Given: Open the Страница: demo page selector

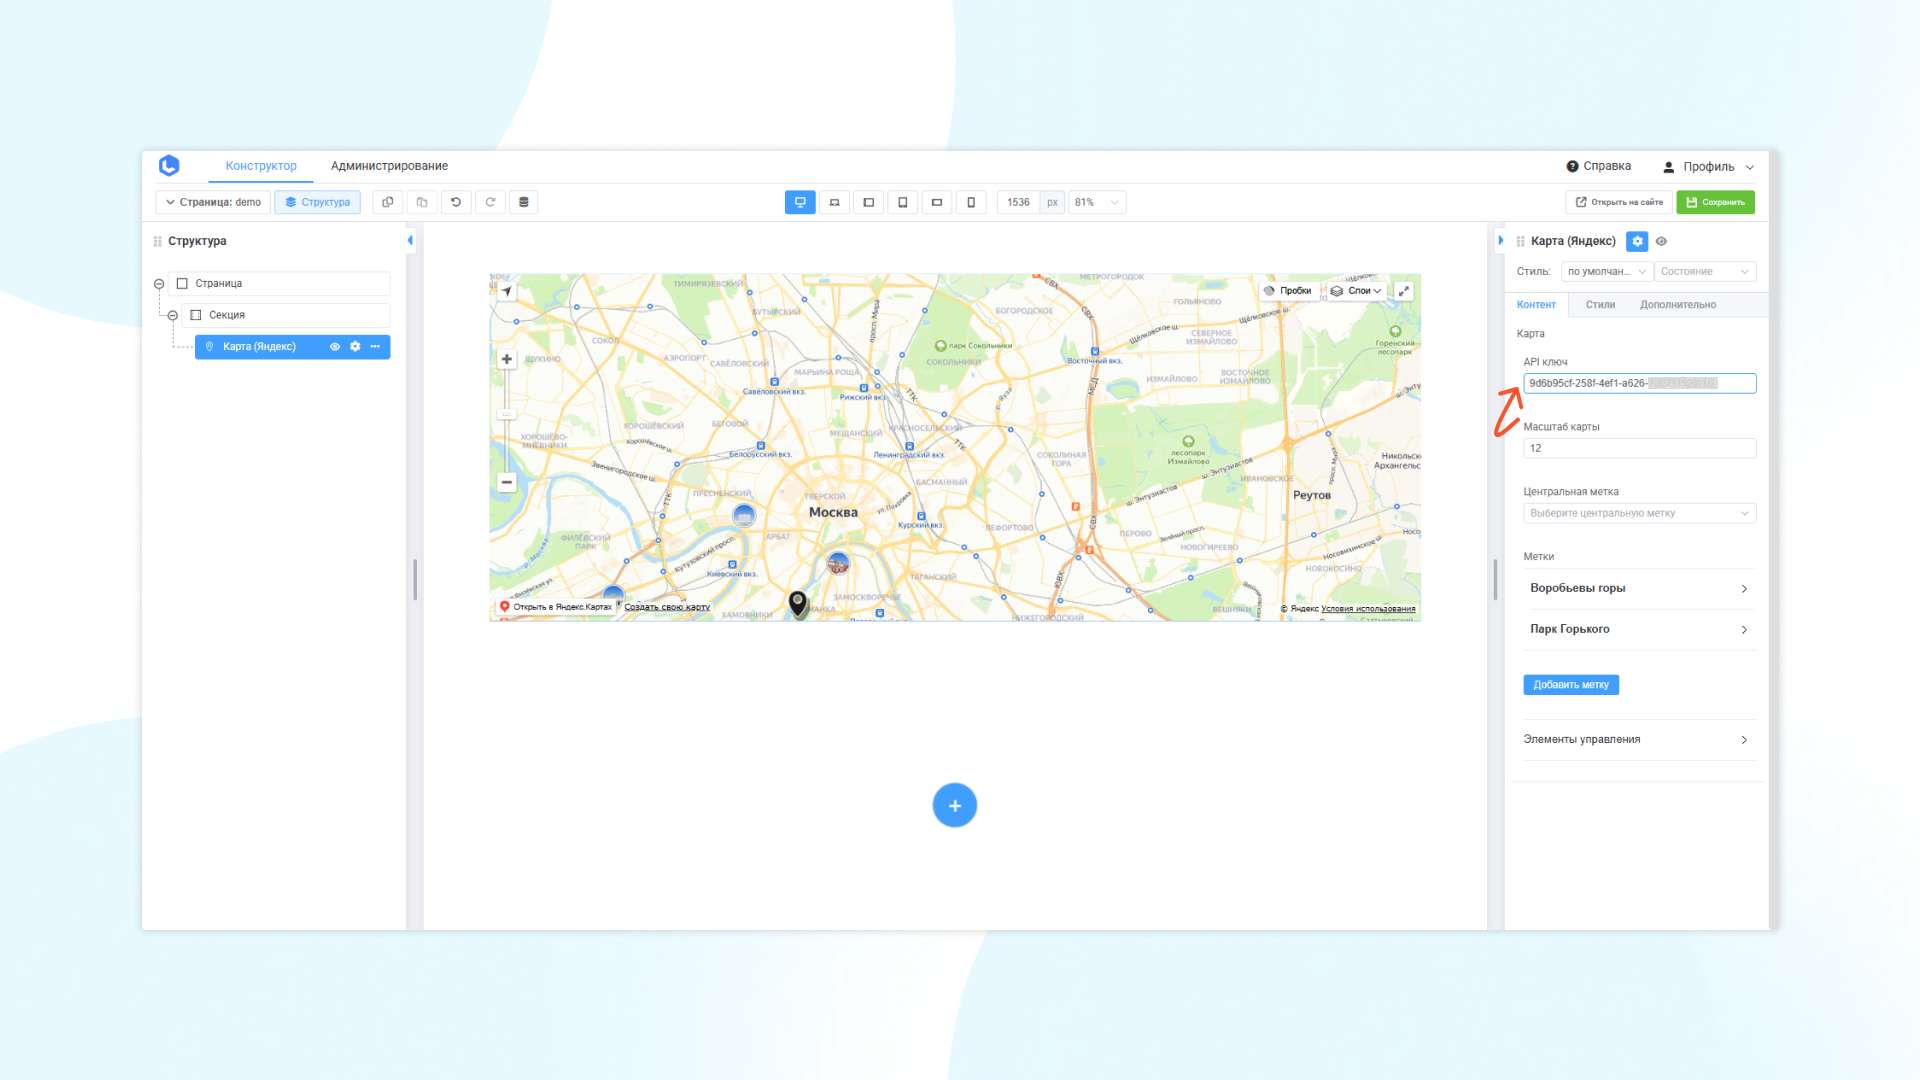Looking at the screenshot, I should tap(213, 202).
